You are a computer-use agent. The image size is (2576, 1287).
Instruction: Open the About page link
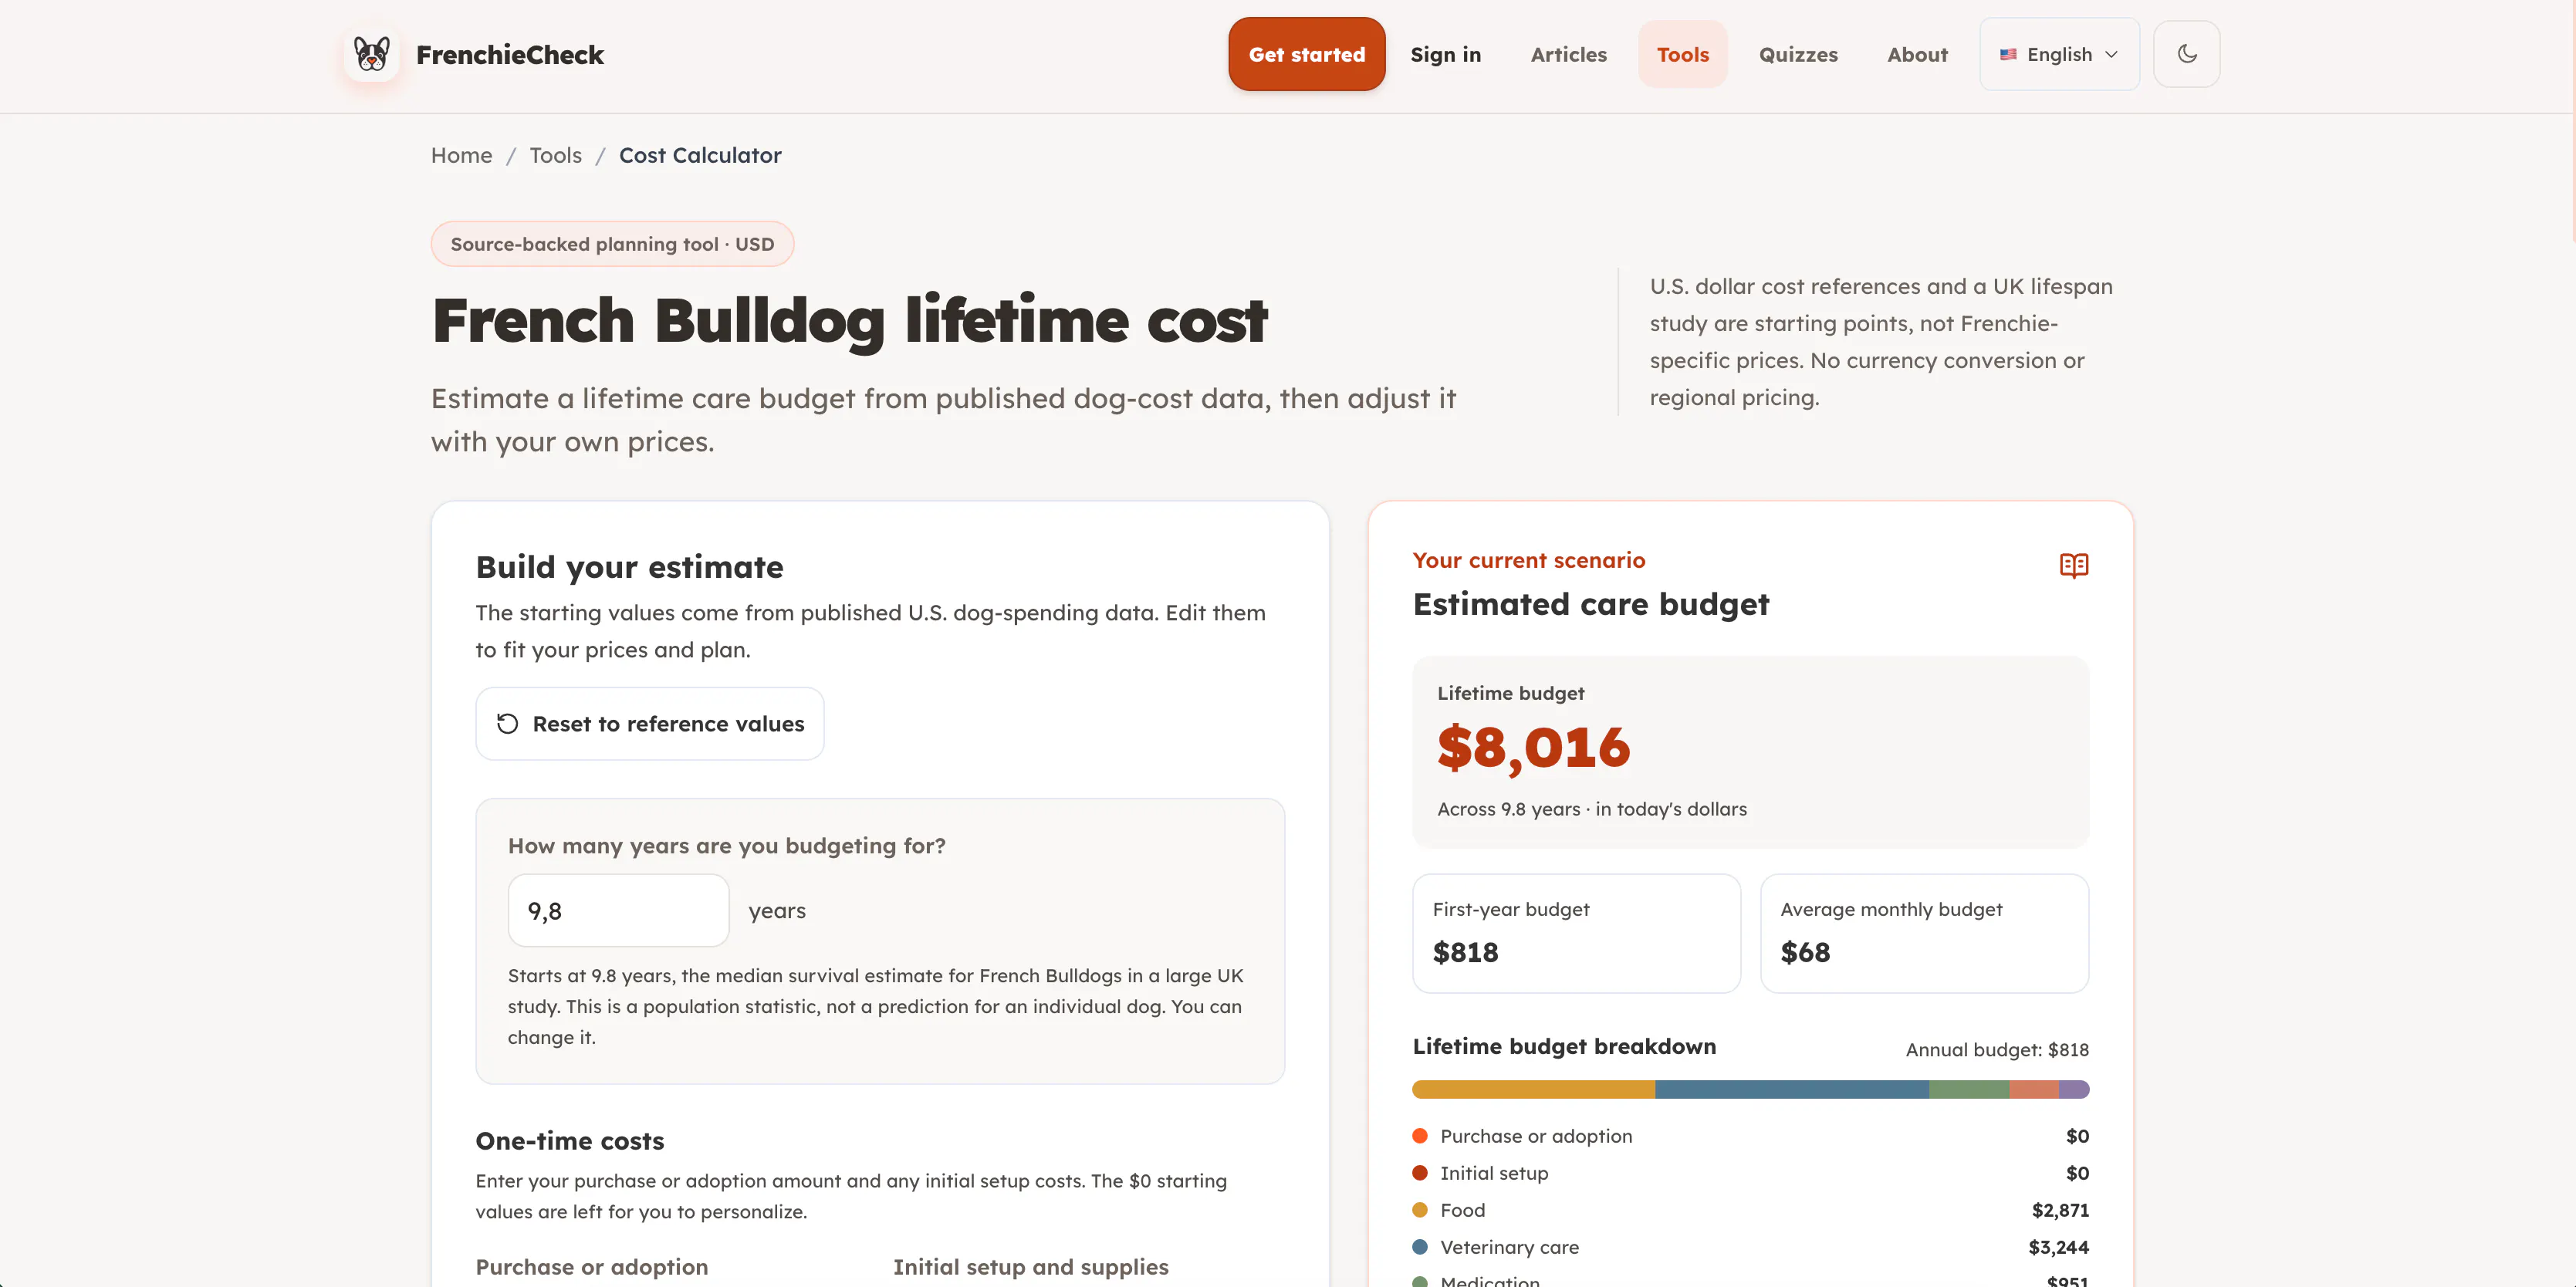pos(1916,54)
